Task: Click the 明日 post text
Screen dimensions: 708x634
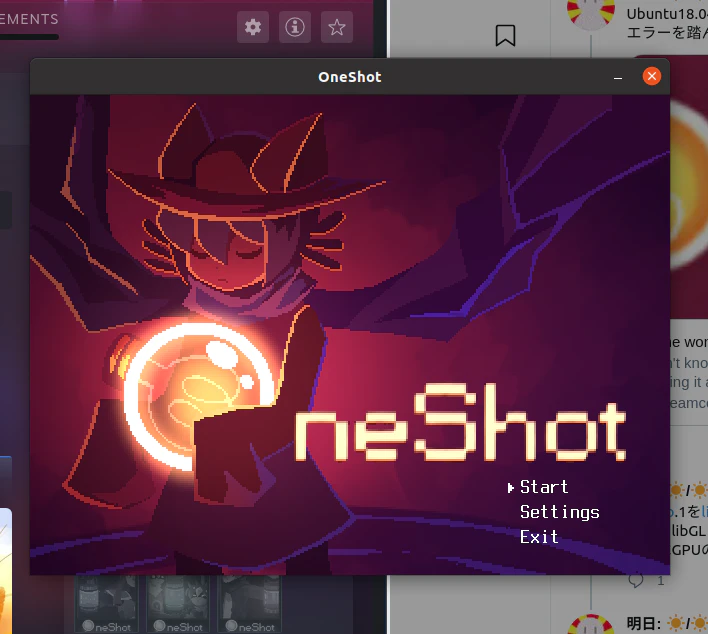Action: pyautogui.click(x=667, y=624)
